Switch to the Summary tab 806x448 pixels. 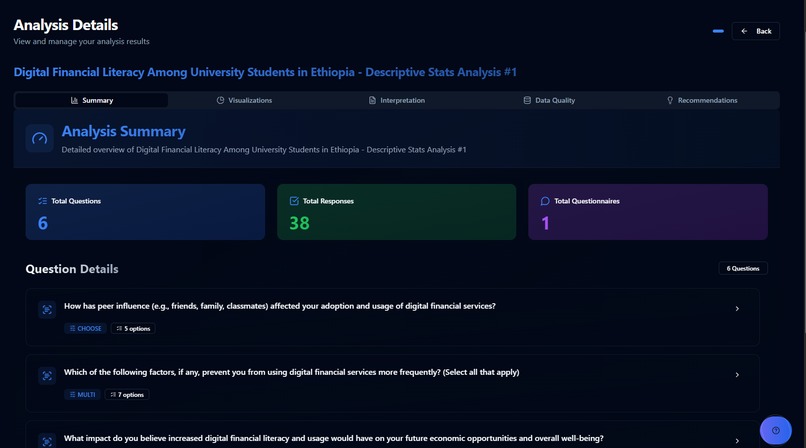[x=91, y=100]
